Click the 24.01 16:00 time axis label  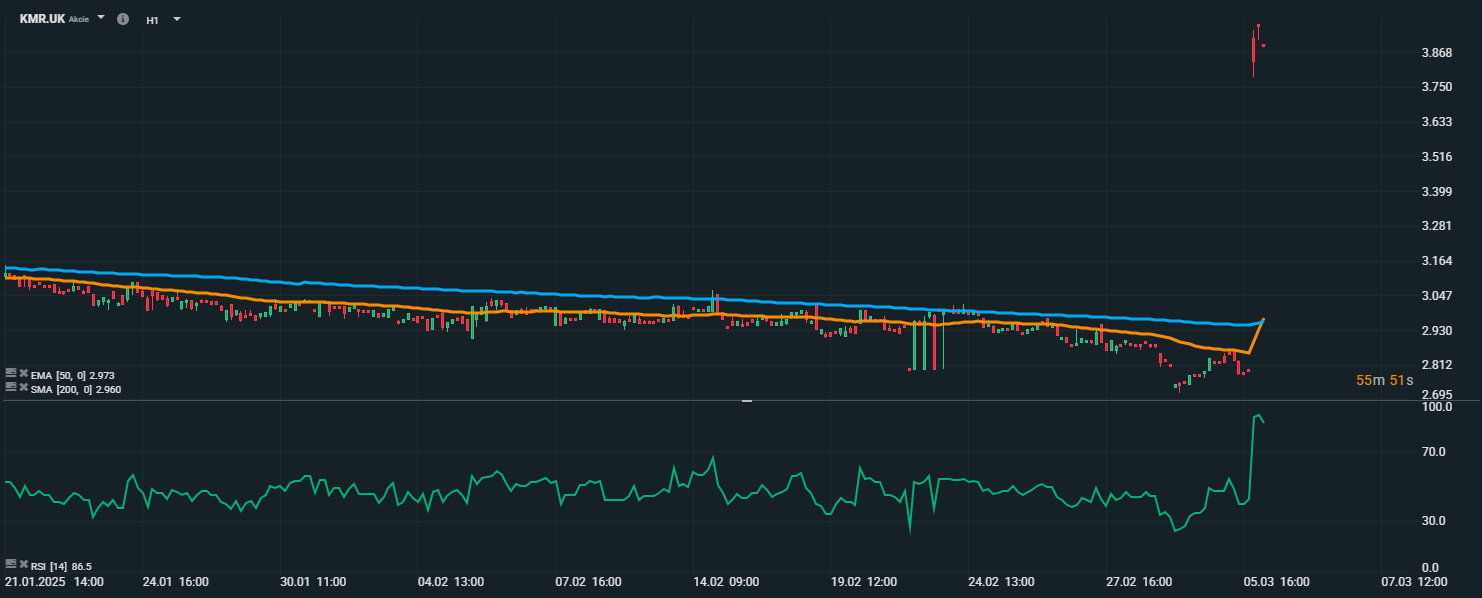pos(174,581)
